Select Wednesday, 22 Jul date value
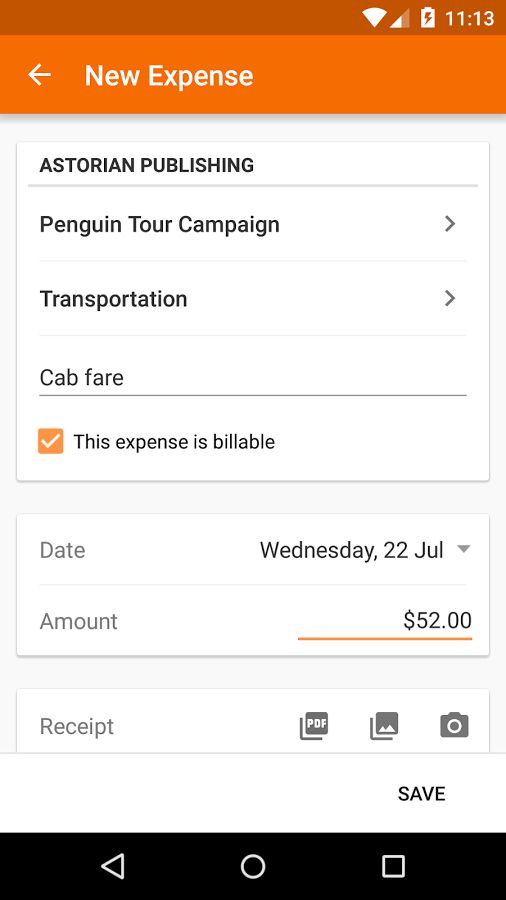506x900 pixels. (x=352, y=550)
